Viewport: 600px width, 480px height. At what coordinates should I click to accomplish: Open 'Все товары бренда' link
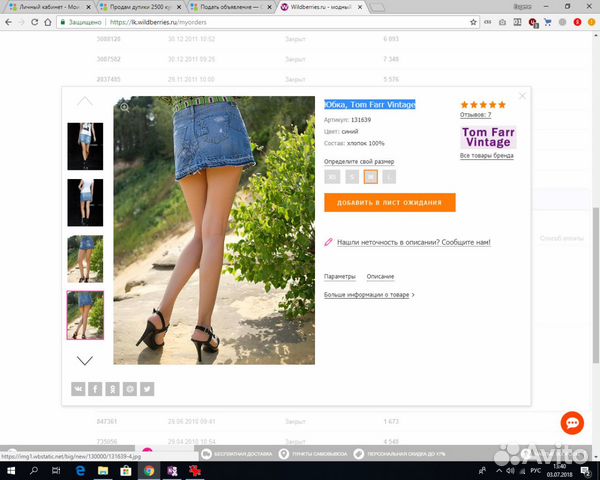point(487,155)
